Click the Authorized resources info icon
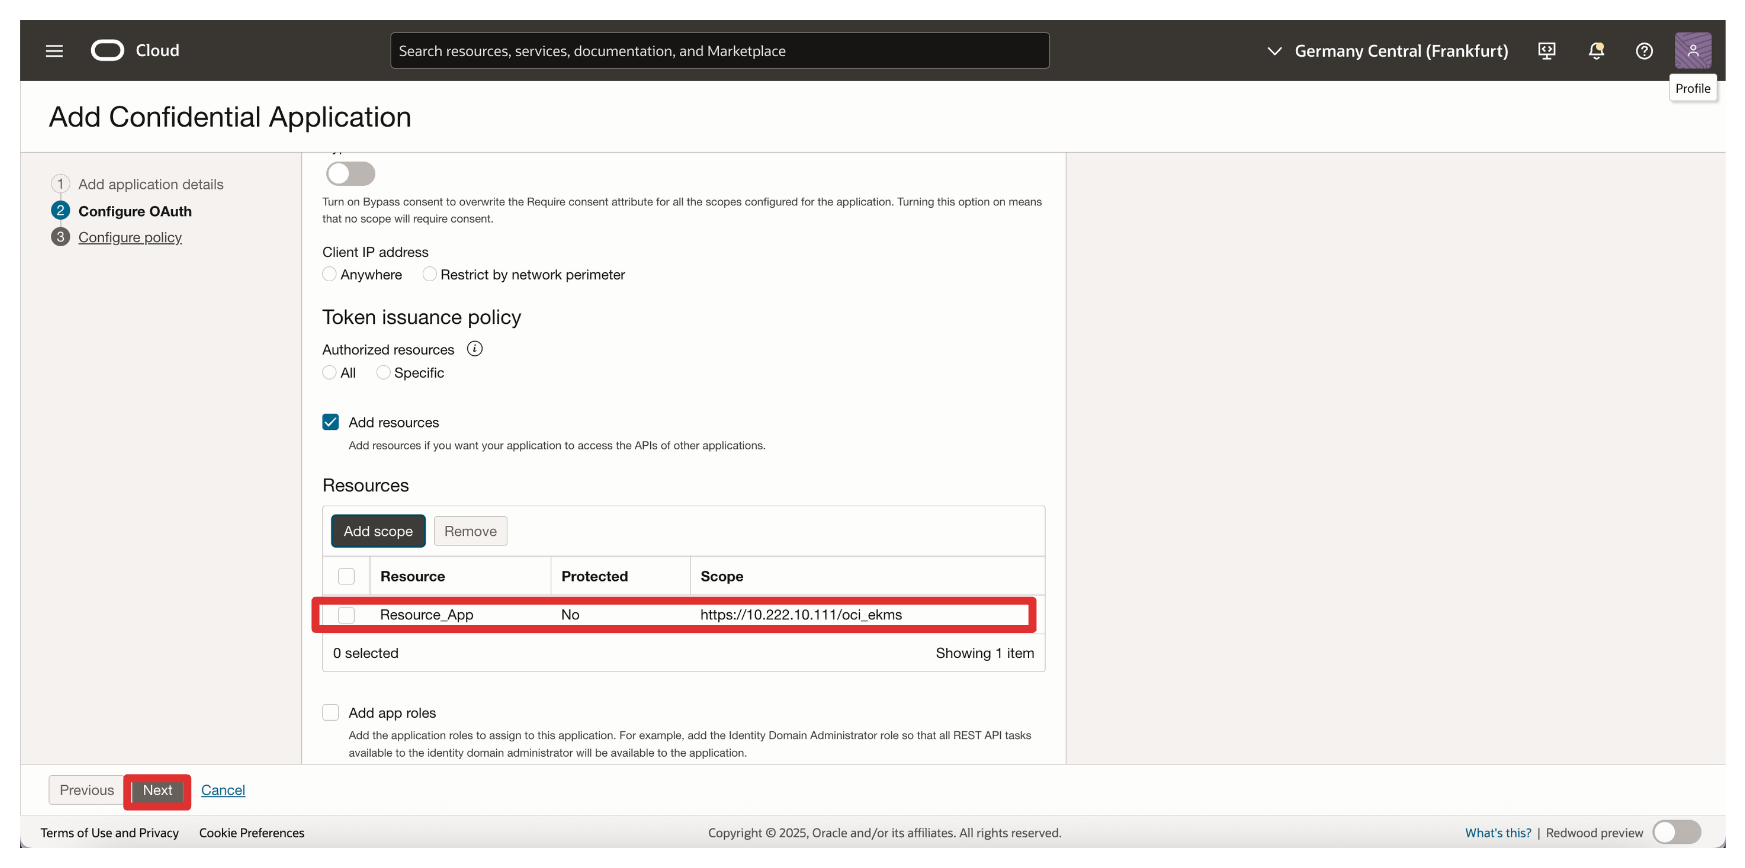Screen dimensions: 1745x868 point(475,349)
